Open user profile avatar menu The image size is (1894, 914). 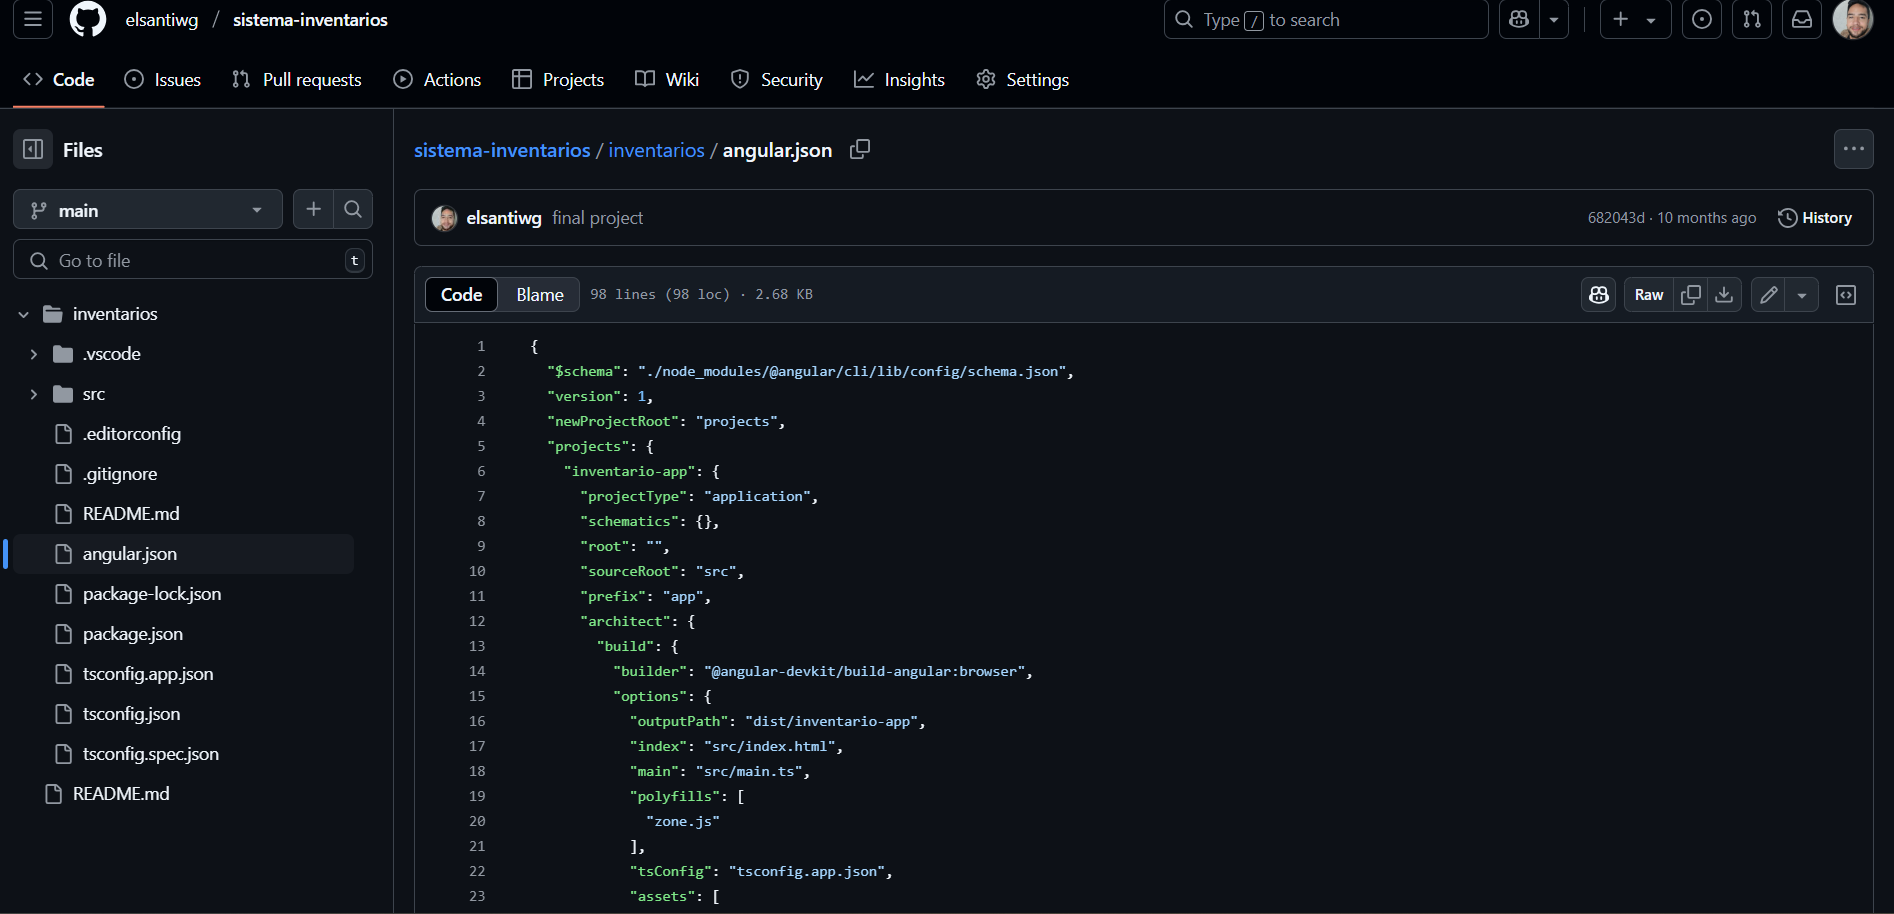point(1853,20)
